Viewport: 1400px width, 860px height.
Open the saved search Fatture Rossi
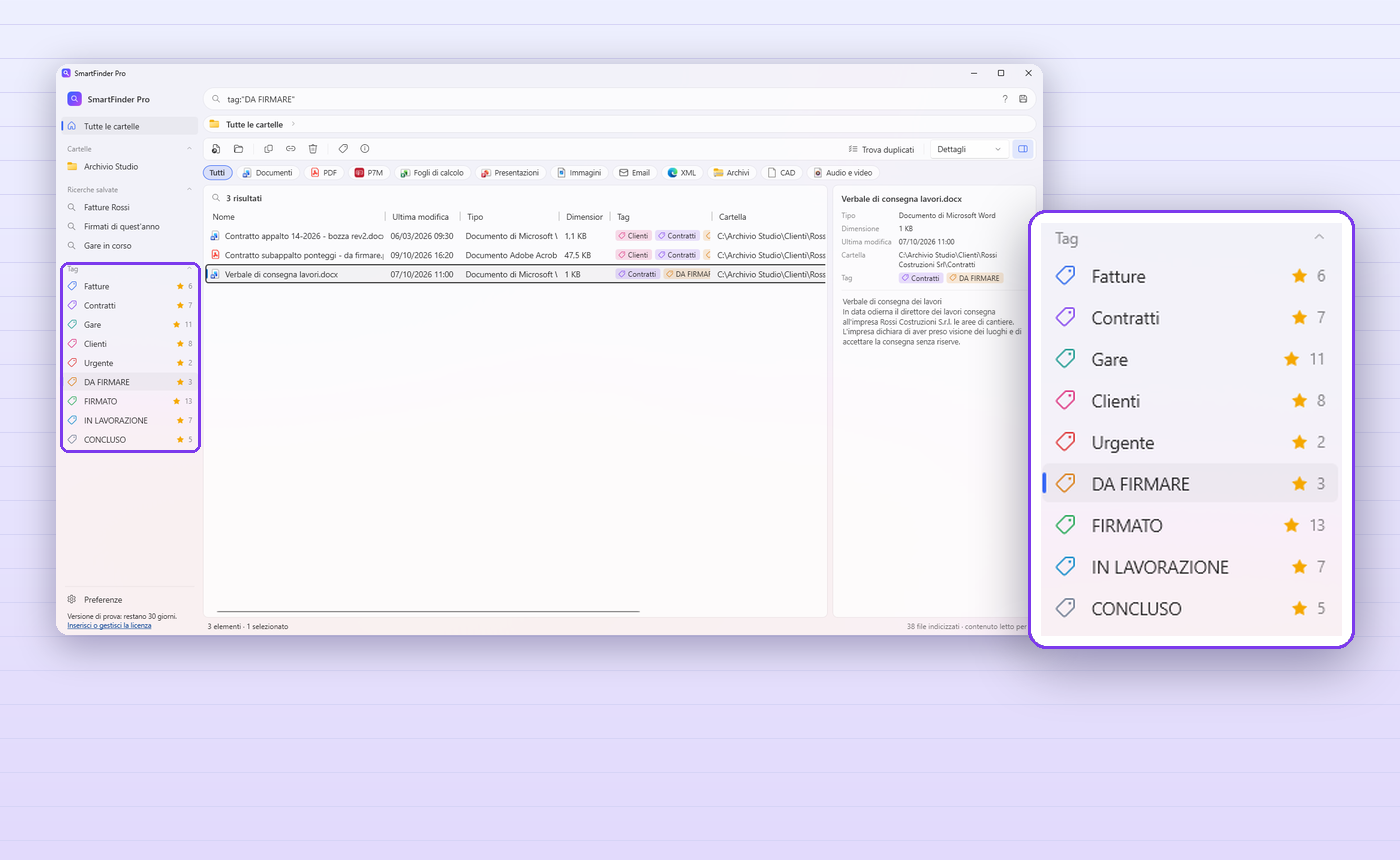click(130, 207)
